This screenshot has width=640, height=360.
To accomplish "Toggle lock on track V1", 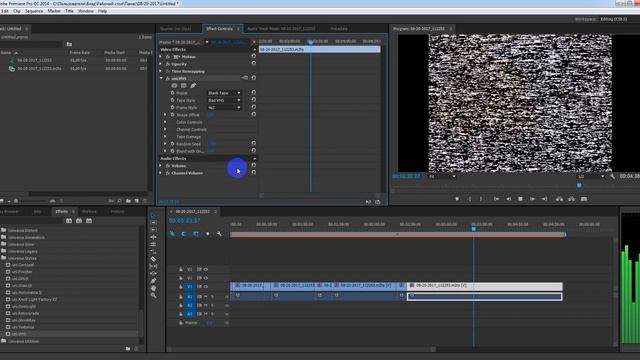I will [181, 287].
